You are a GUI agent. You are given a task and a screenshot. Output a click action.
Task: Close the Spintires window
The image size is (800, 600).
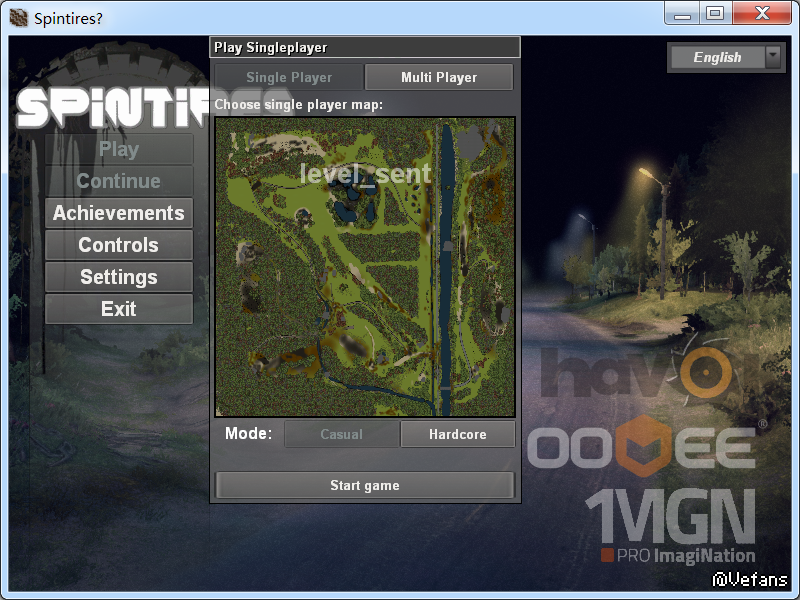pos(762,13)
